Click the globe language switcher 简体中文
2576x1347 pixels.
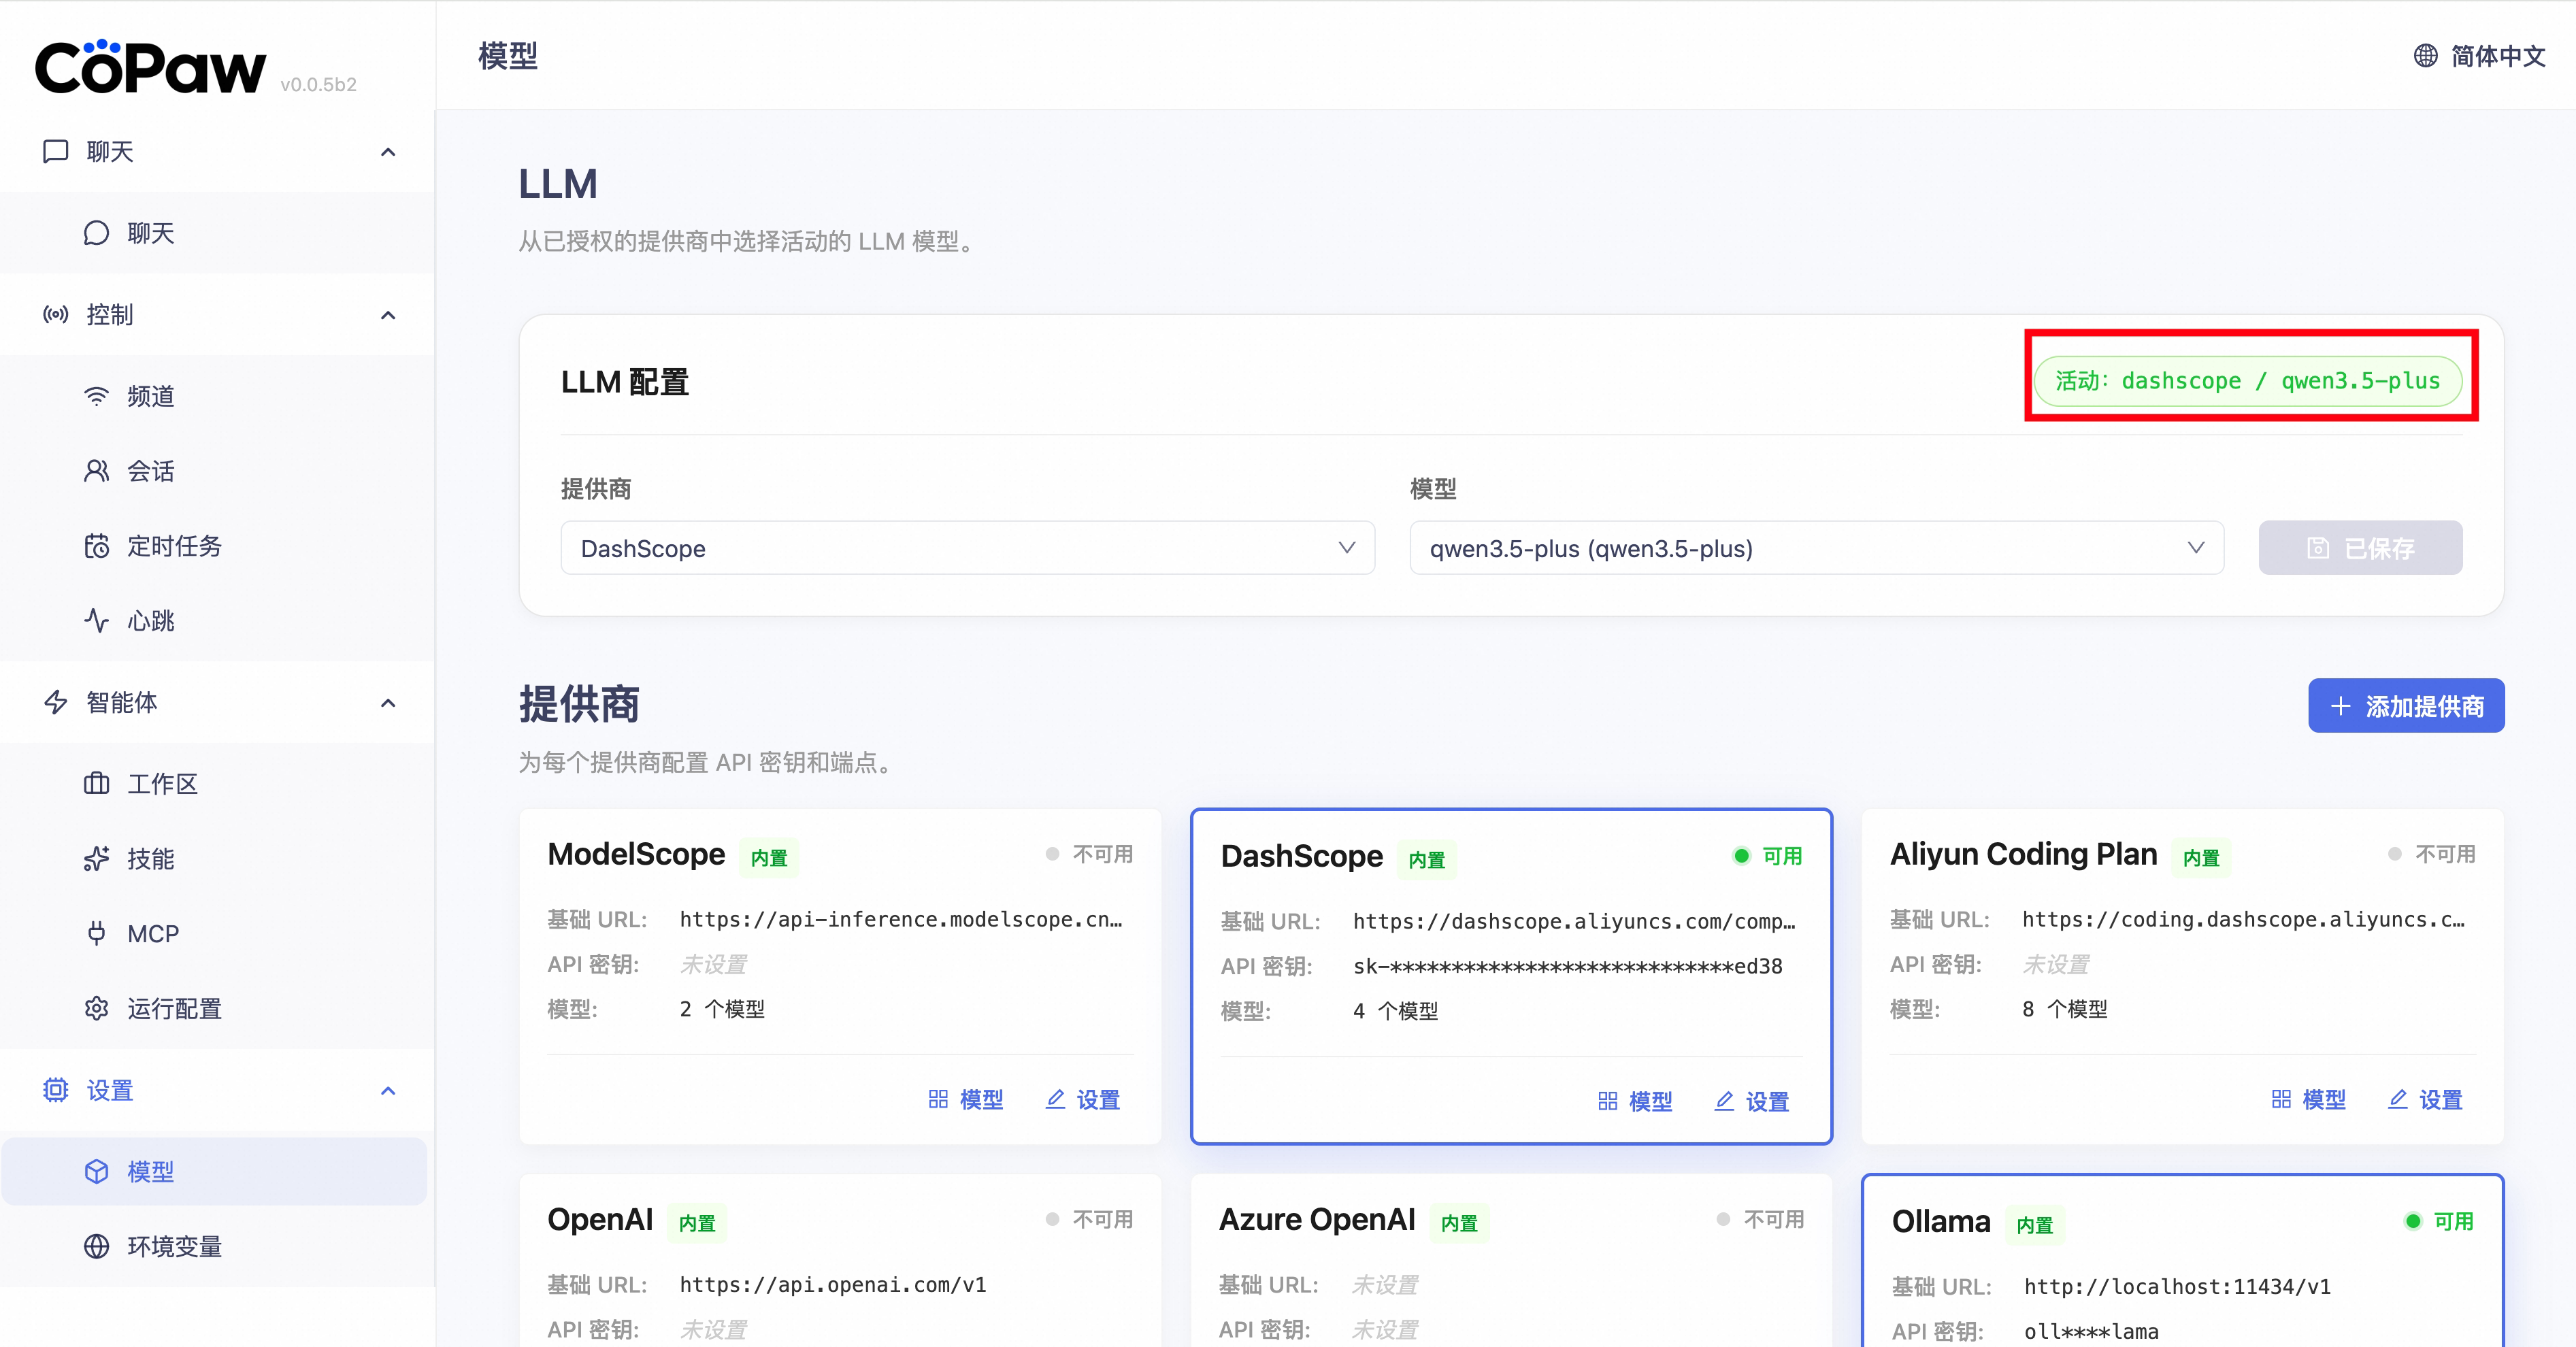pos(2480,56)
